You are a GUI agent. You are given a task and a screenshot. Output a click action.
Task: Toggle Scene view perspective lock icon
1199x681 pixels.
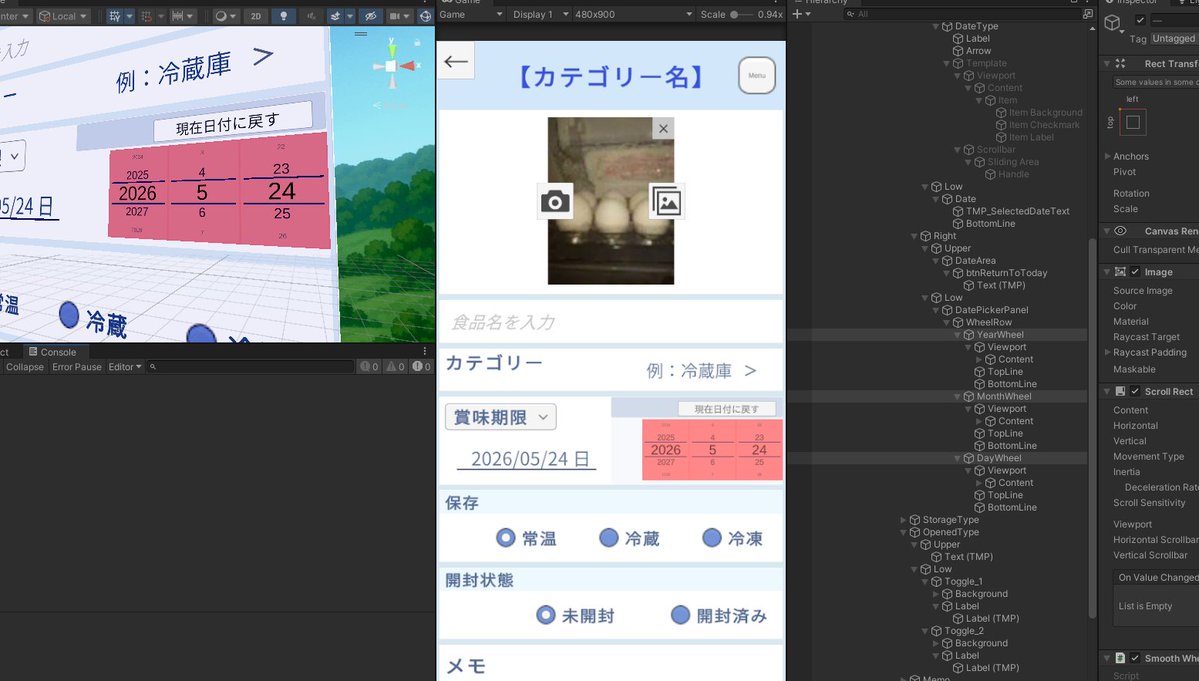[x=418, y=42]
